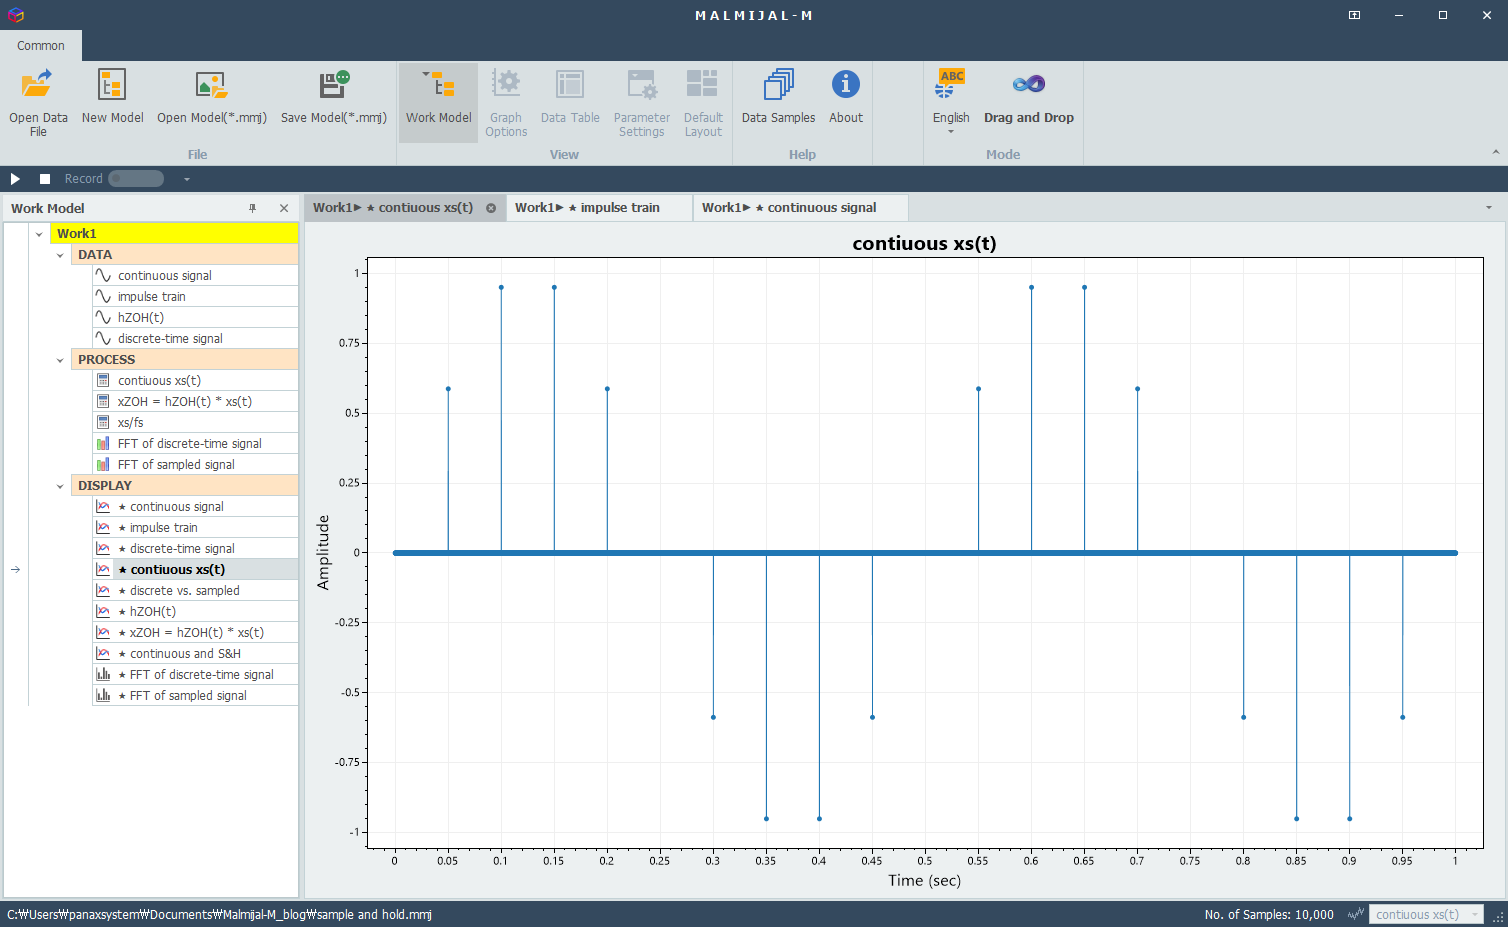Open a data file from the ribbon
Screen dimensions: 1508x927
coord(38,102)
